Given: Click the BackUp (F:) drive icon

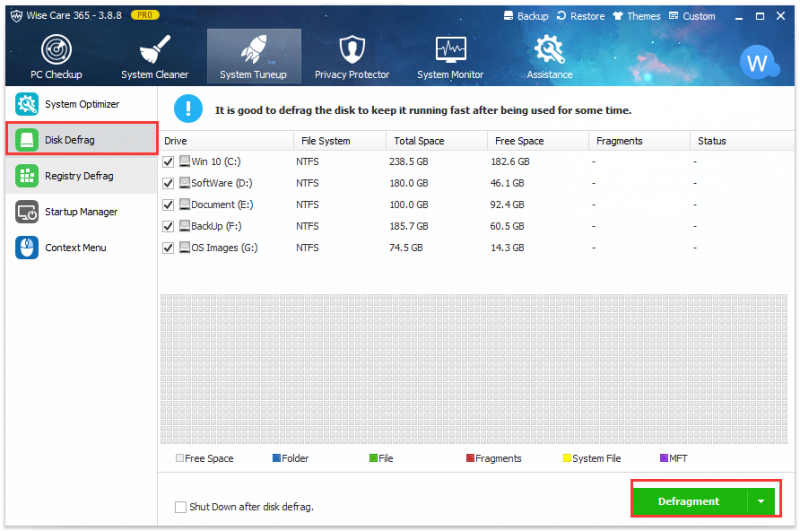Looking at the screenshot, I should click(184, 226).
